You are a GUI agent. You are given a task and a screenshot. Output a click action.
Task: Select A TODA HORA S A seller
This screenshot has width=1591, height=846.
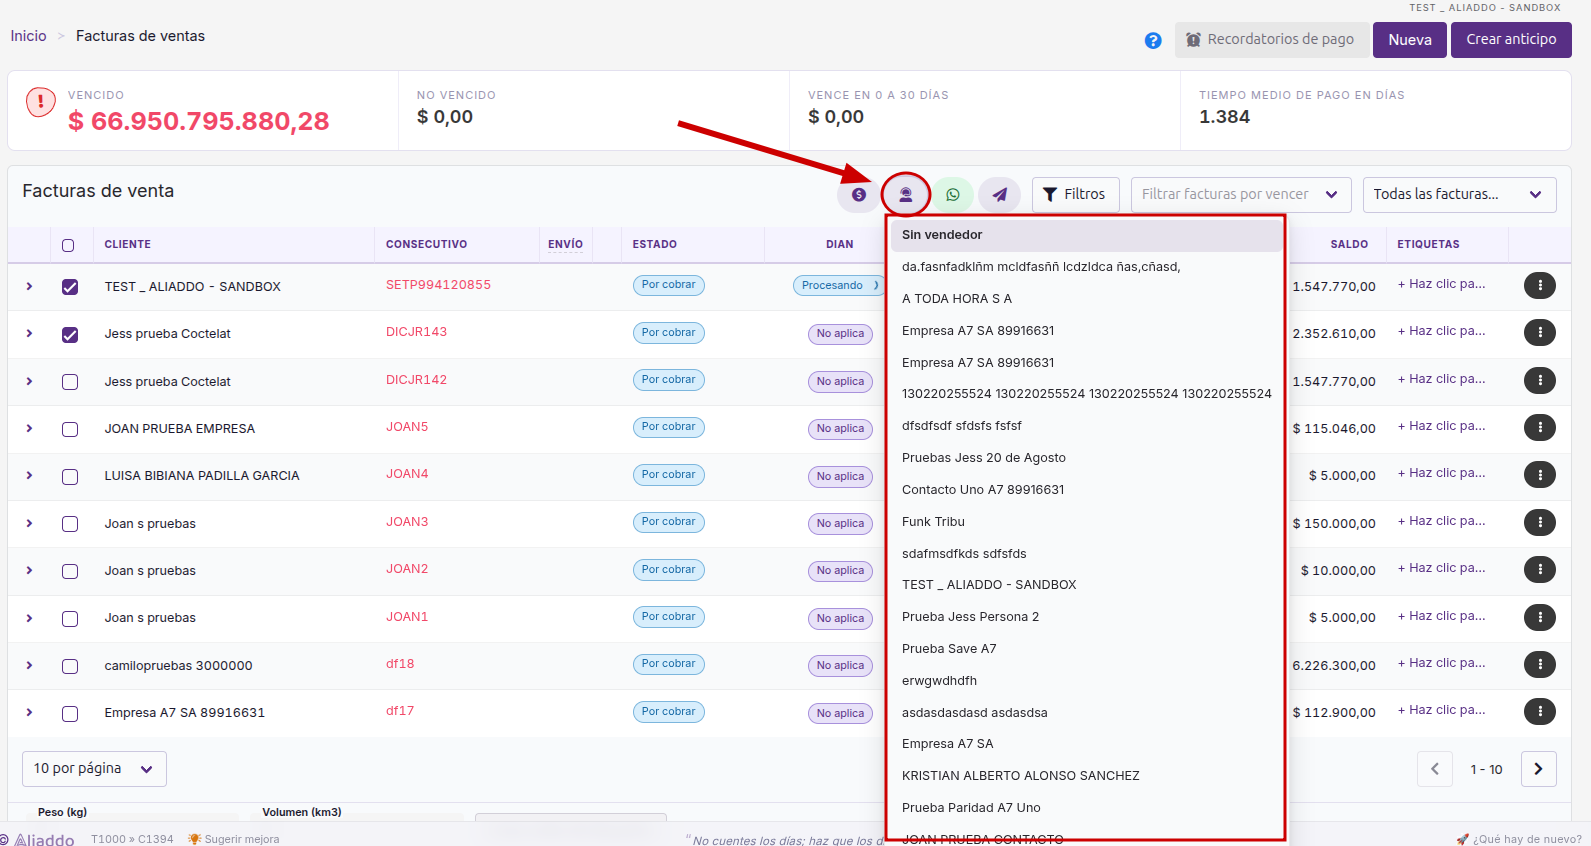(1086, 298)
